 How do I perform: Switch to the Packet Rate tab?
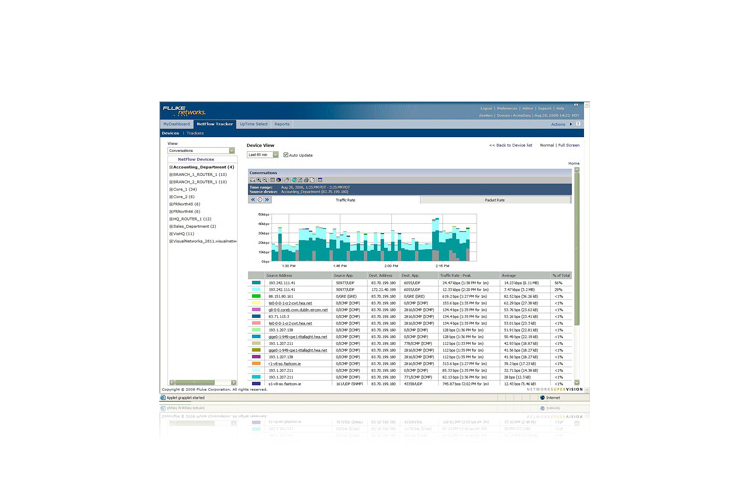point(494,200)
